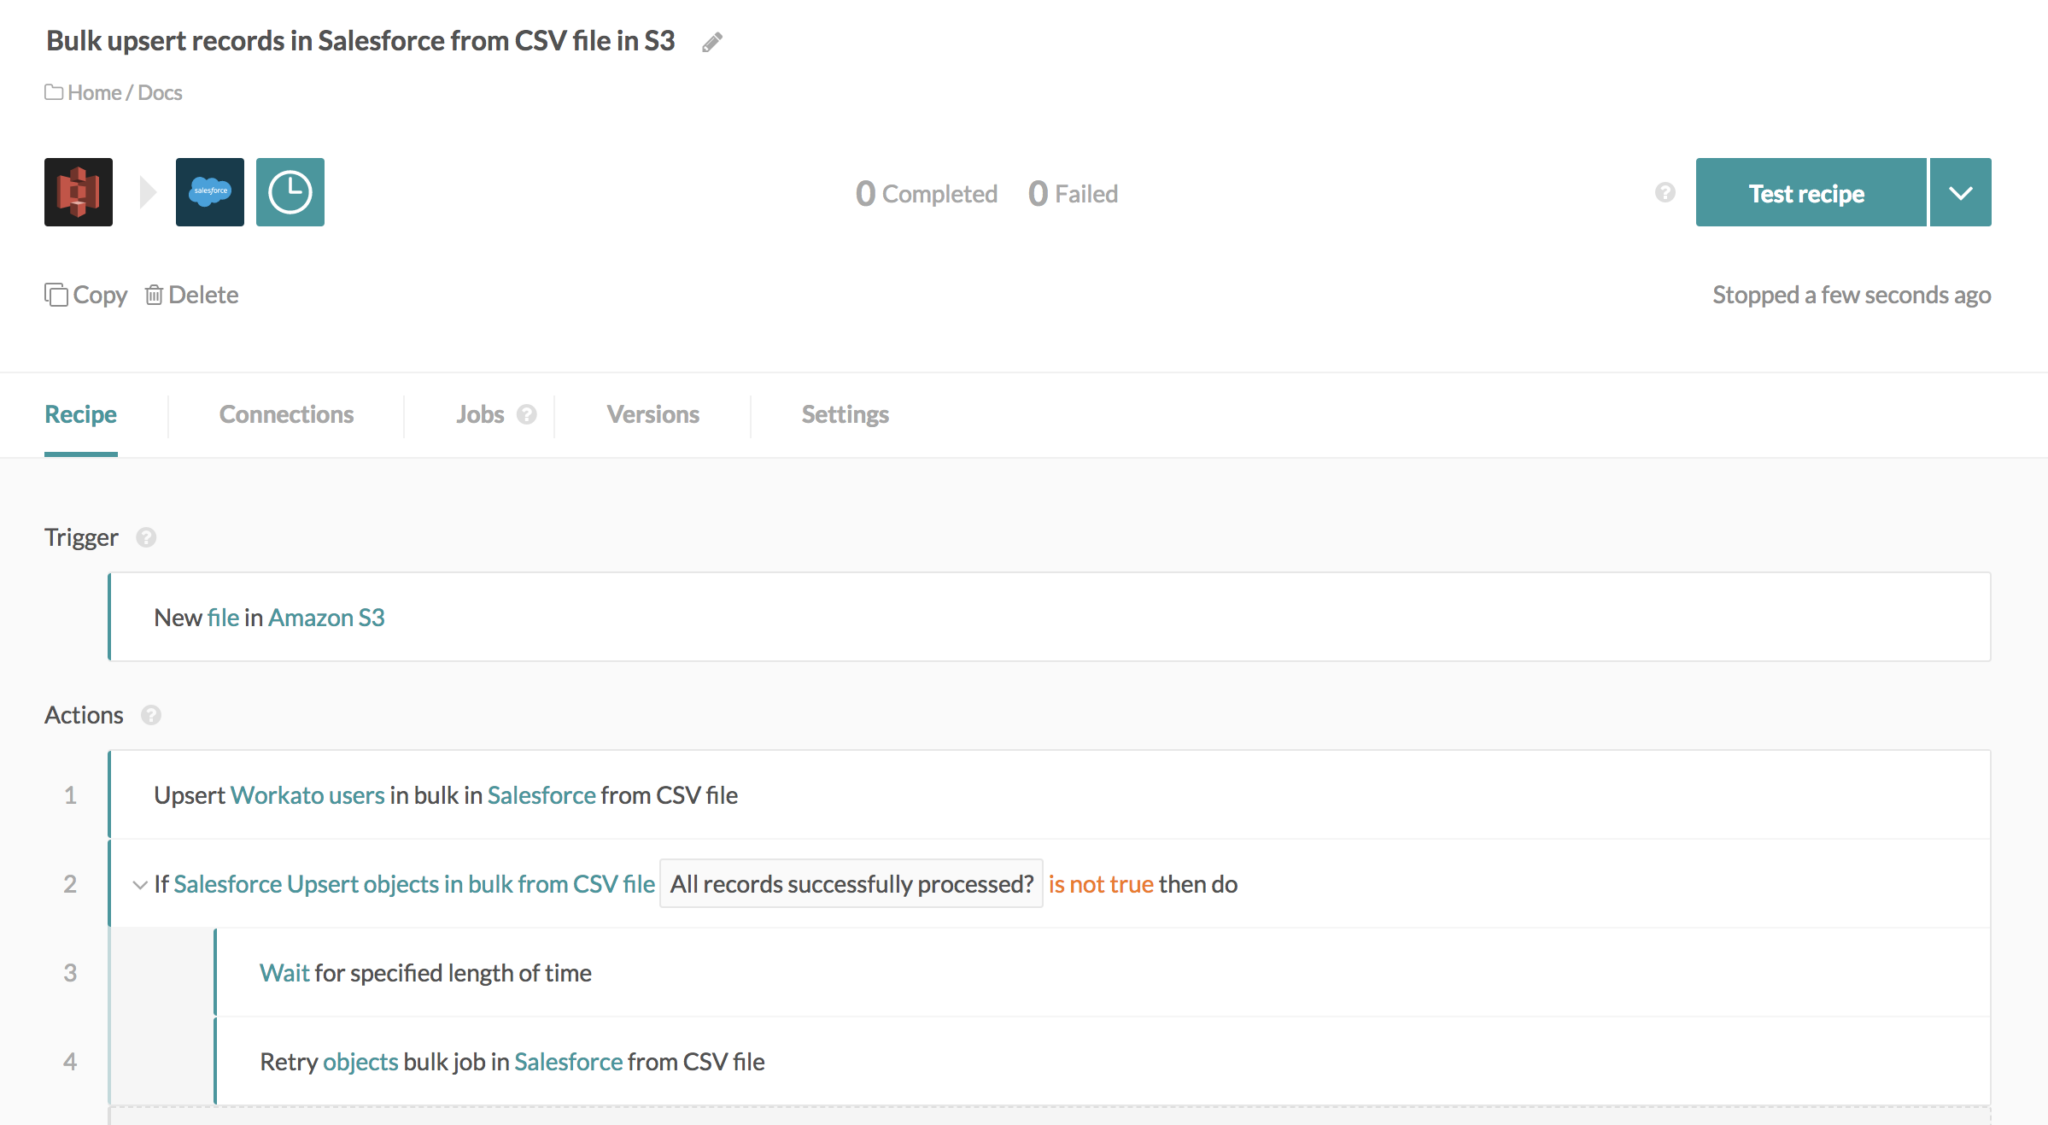2048x1125 pixels.
Task: Click the help icon next to Trigger
Action: (x=147, y=537)
